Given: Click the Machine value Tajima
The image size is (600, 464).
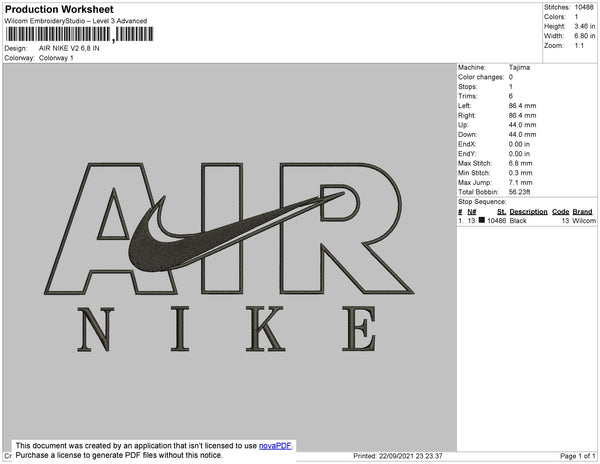Looking at the screenshot, I should click(x=519, y=67).
